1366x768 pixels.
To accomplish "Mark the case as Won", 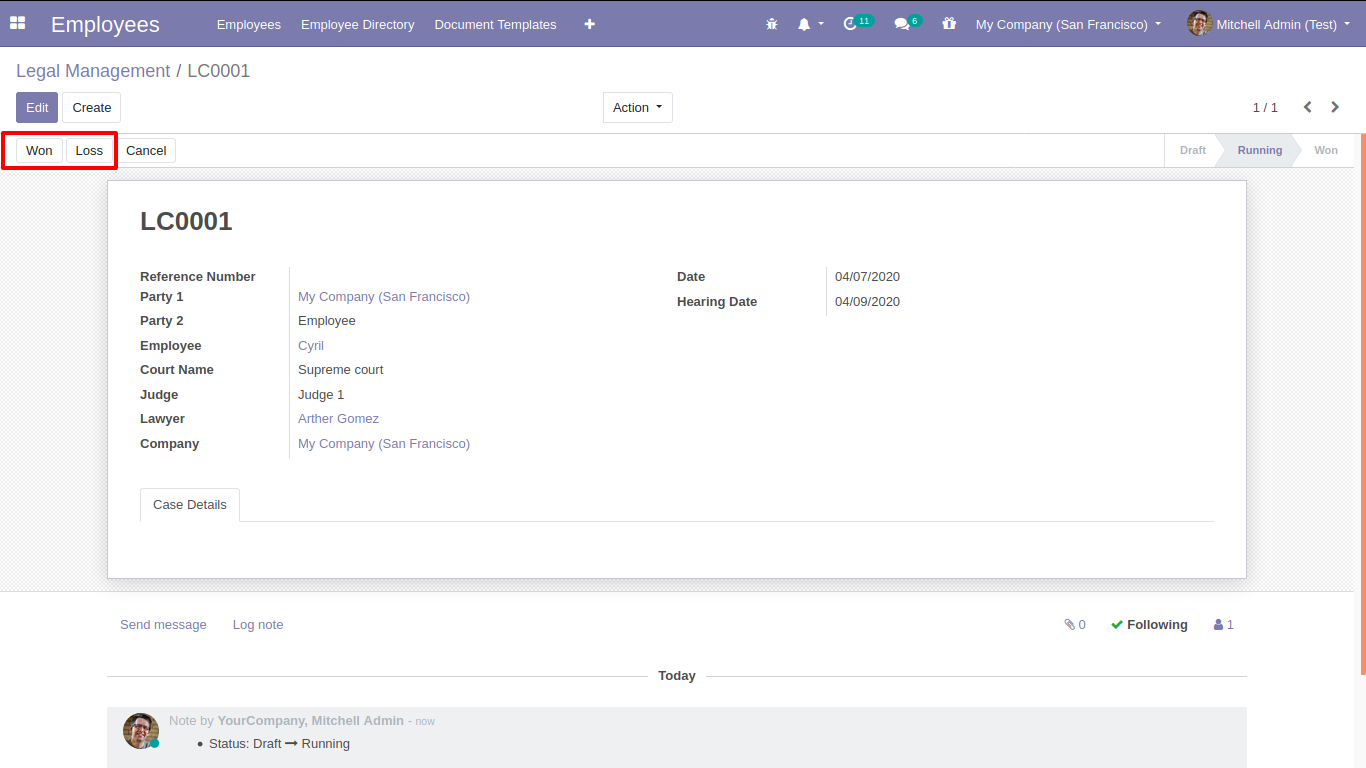I will (39, 151).
